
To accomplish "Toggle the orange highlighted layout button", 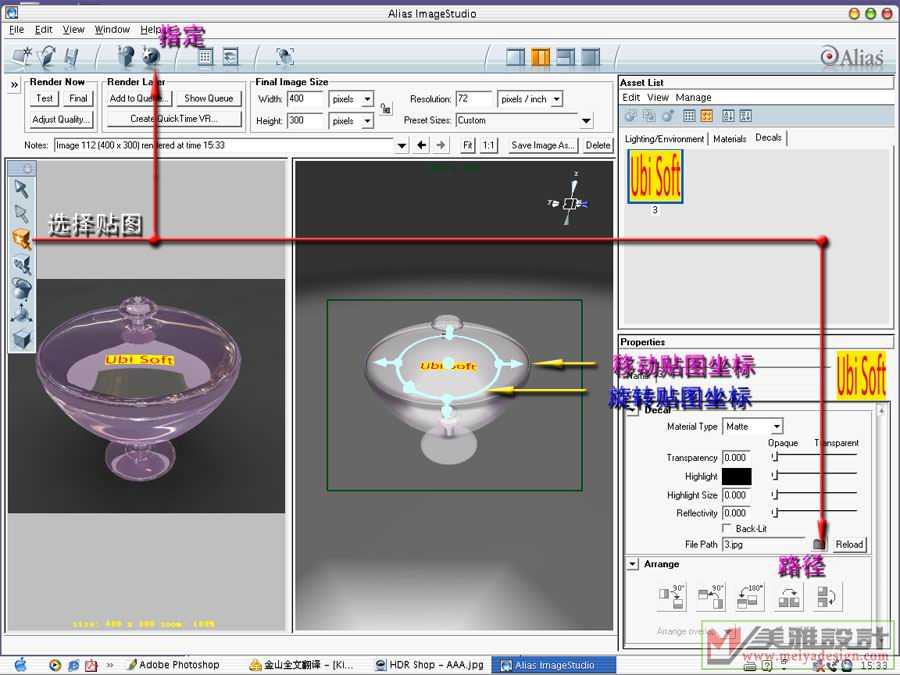I will (x=540, y=56).
